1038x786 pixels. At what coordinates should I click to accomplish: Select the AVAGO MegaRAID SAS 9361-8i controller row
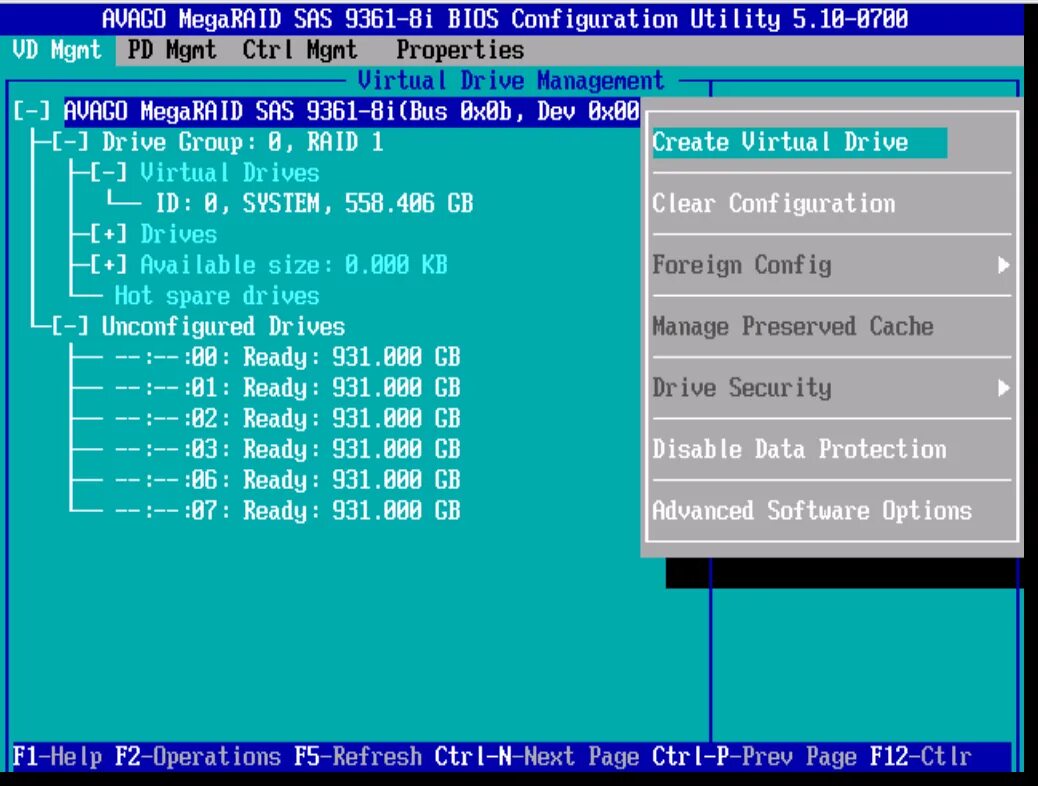click(352, 111)
